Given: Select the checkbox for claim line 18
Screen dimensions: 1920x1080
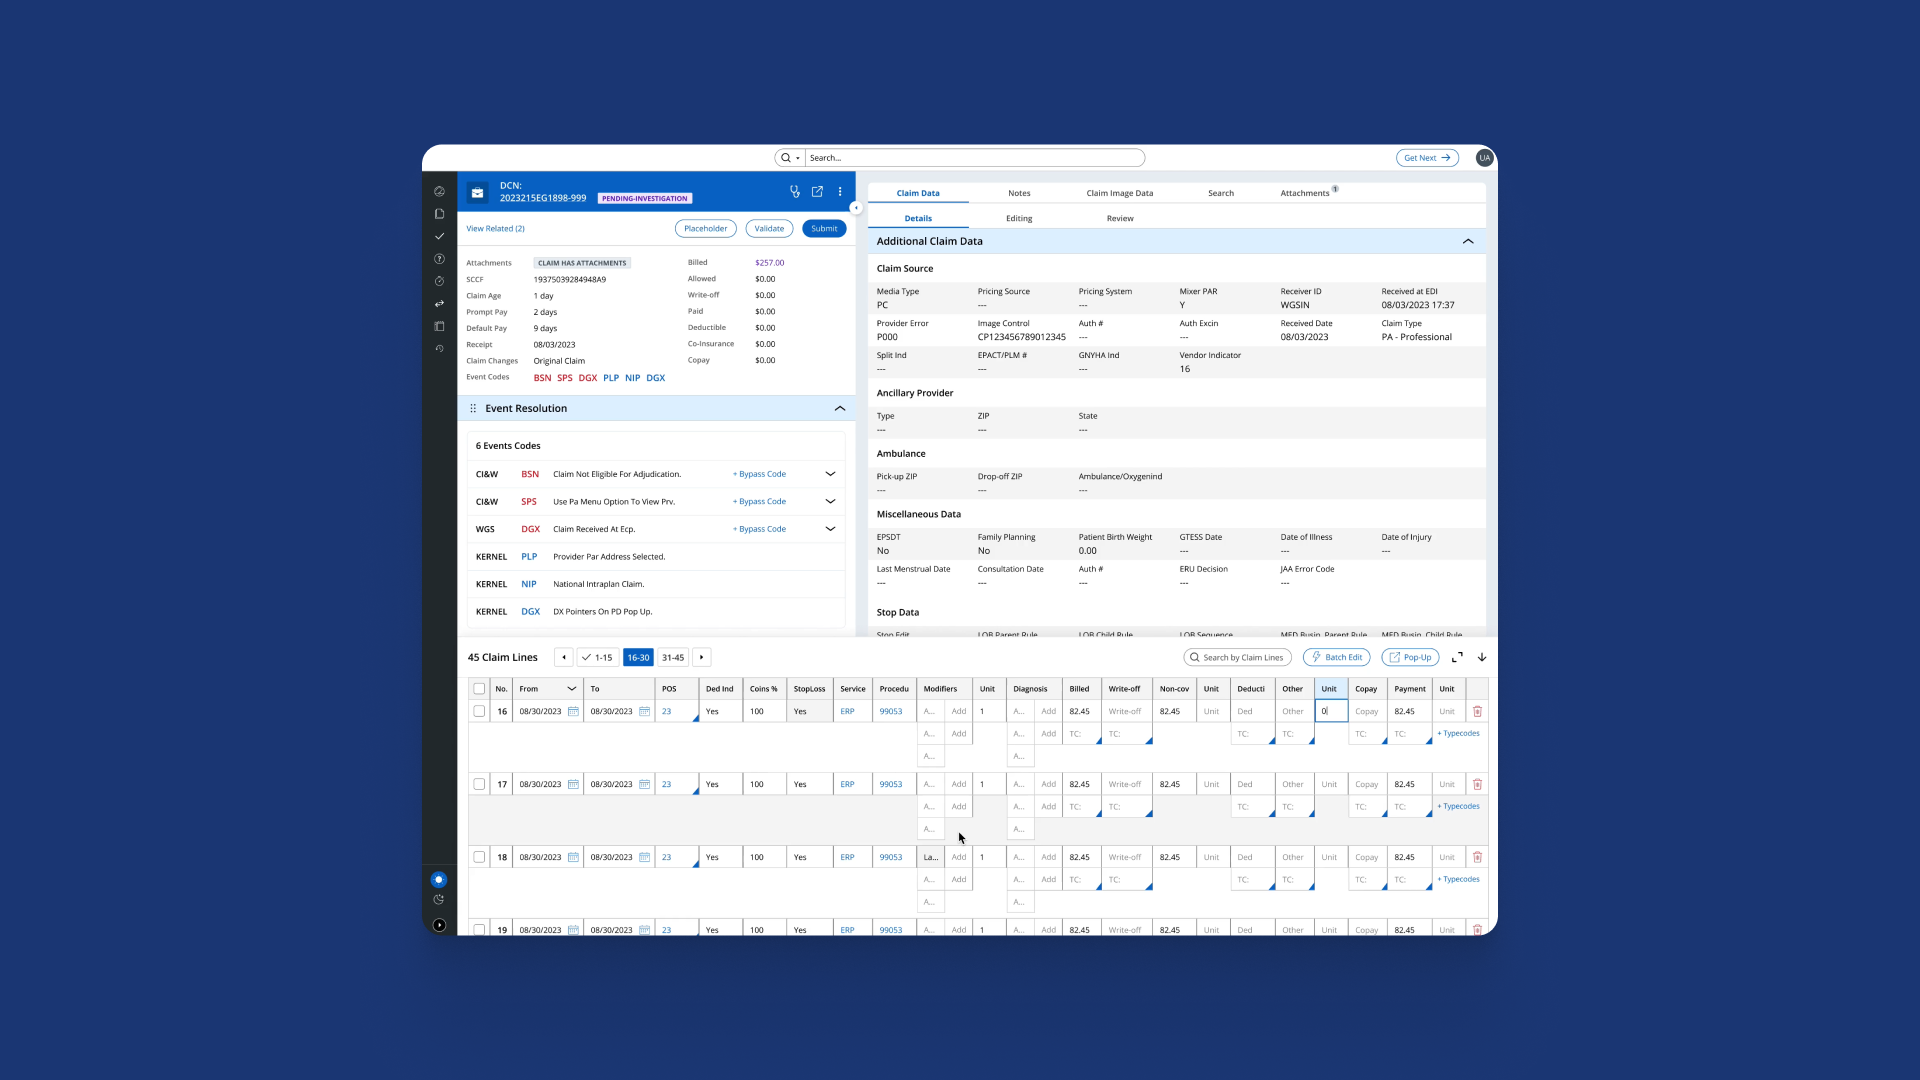Looking at the screenshot, I should [479, 857].
